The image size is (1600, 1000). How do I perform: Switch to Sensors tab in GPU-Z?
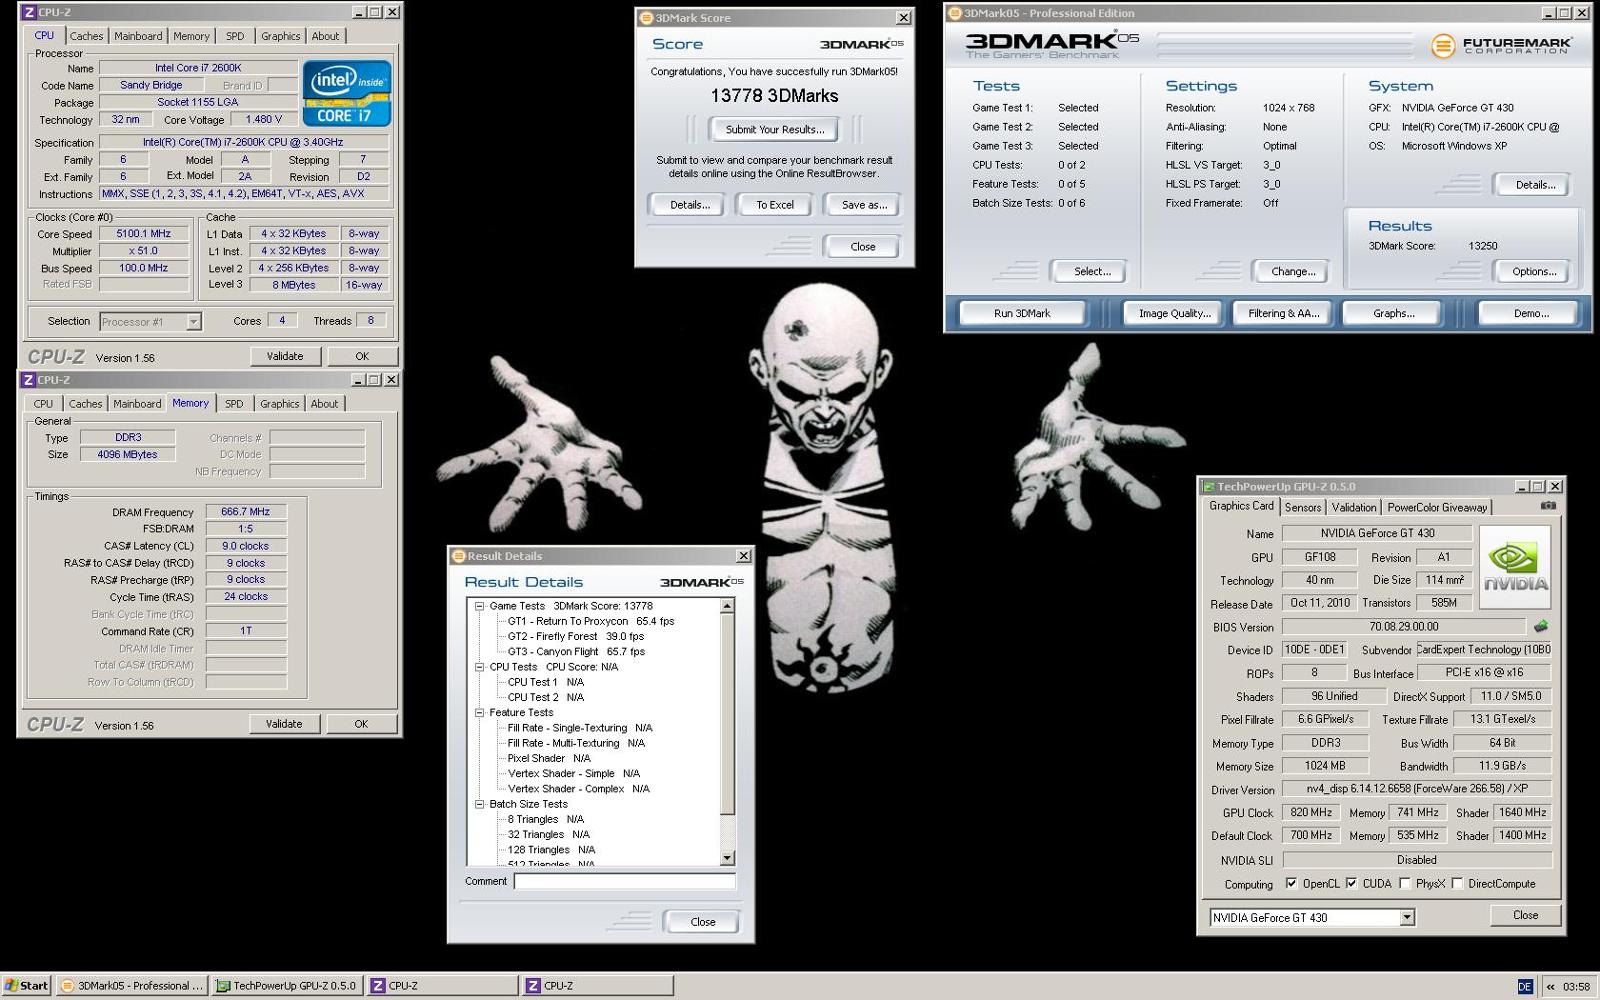coord(1303,508)
